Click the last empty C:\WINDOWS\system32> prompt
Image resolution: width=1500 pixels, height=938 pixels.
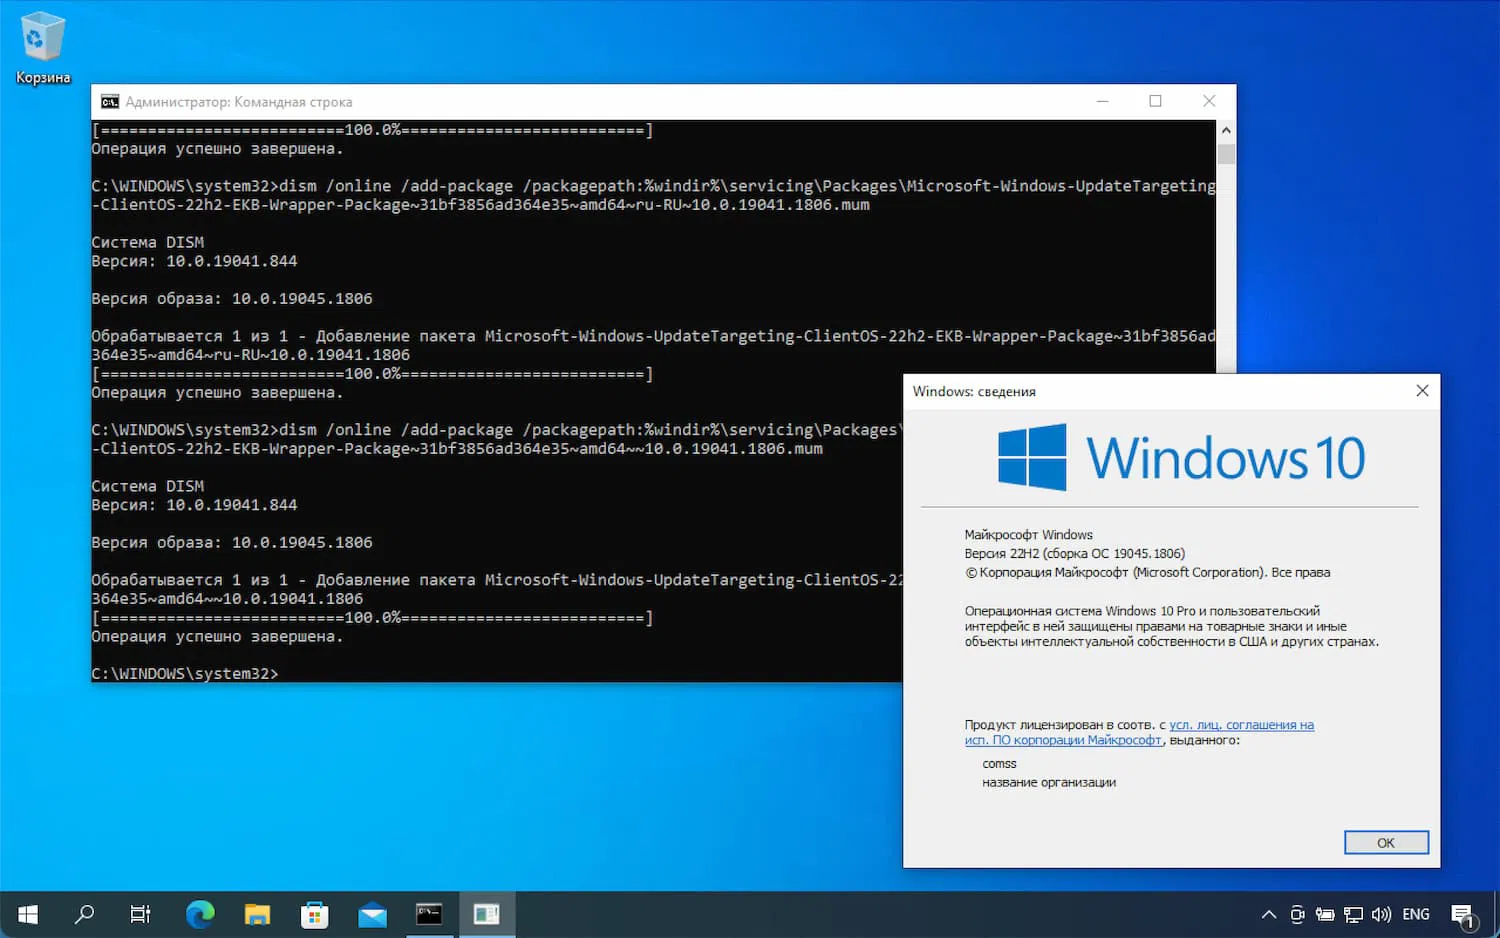pos(185,674)
